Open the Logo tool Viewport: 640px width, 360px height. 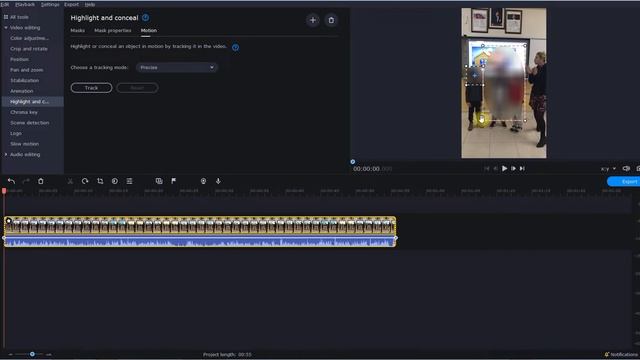[16, 133]
